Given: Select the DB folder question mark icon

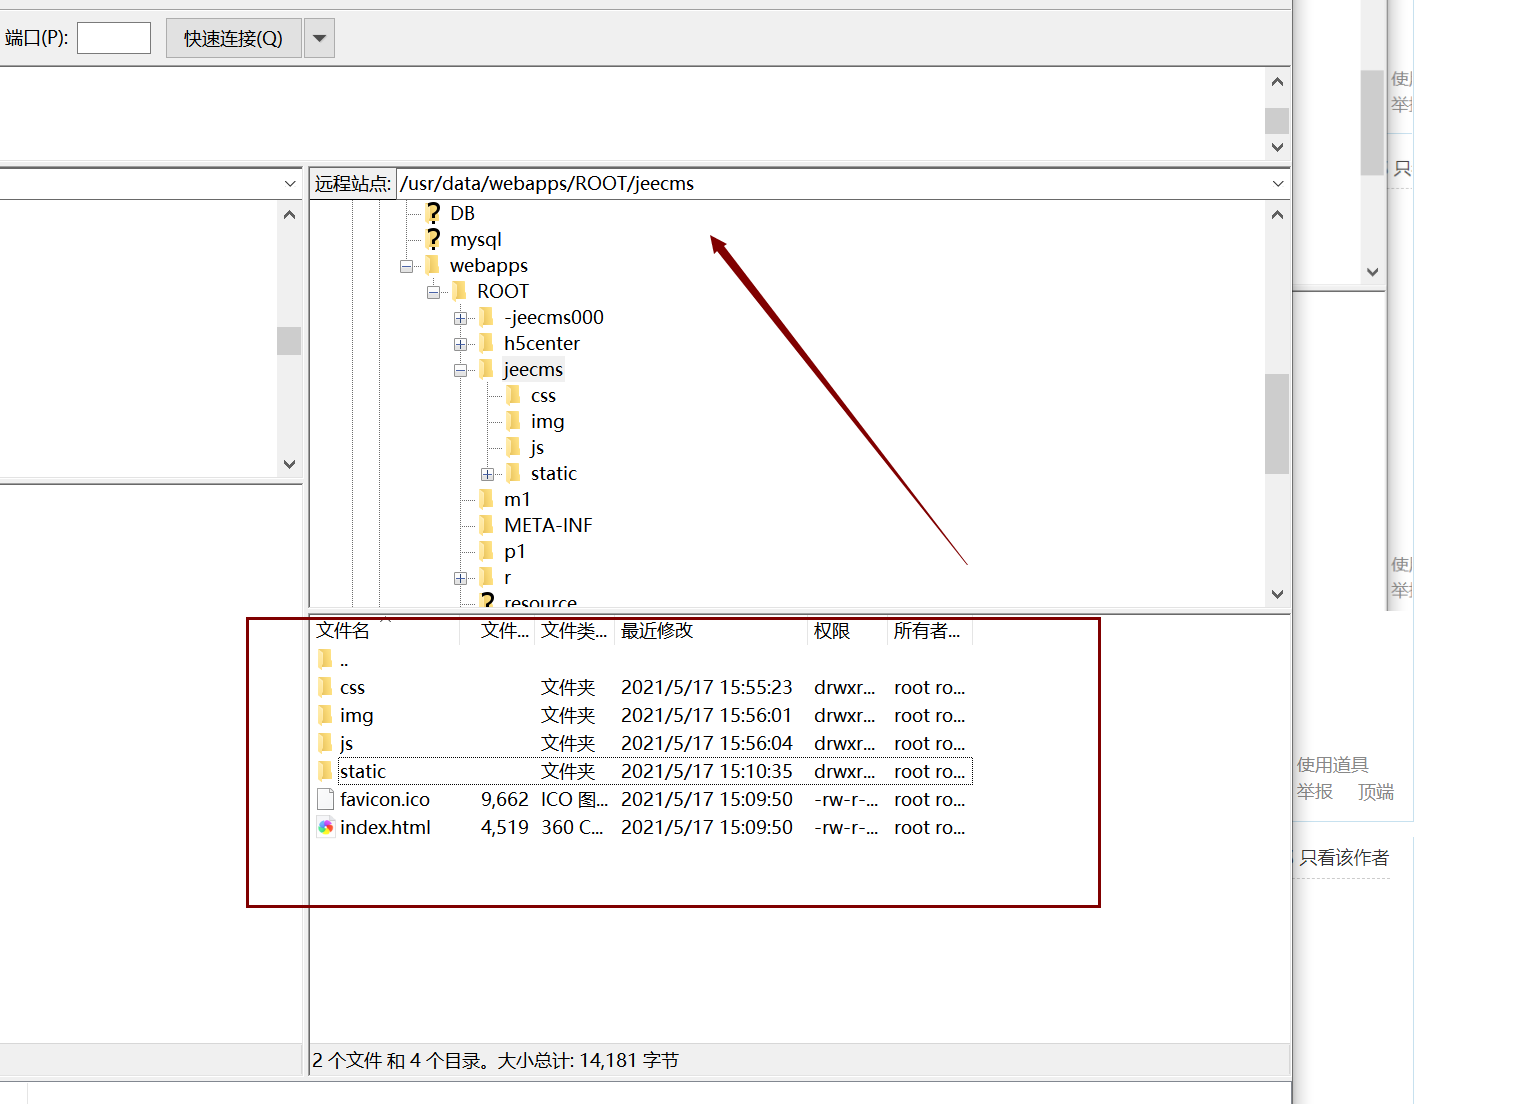Looking at the screenshot, I should coord(433,213).
